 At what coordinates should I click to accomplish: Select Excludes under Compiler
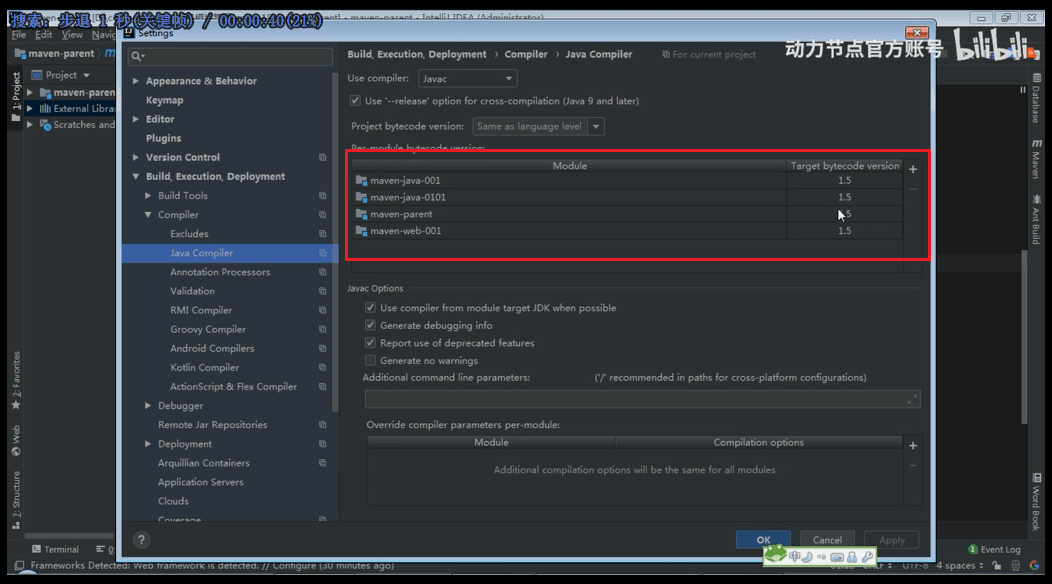click(189, 234)
